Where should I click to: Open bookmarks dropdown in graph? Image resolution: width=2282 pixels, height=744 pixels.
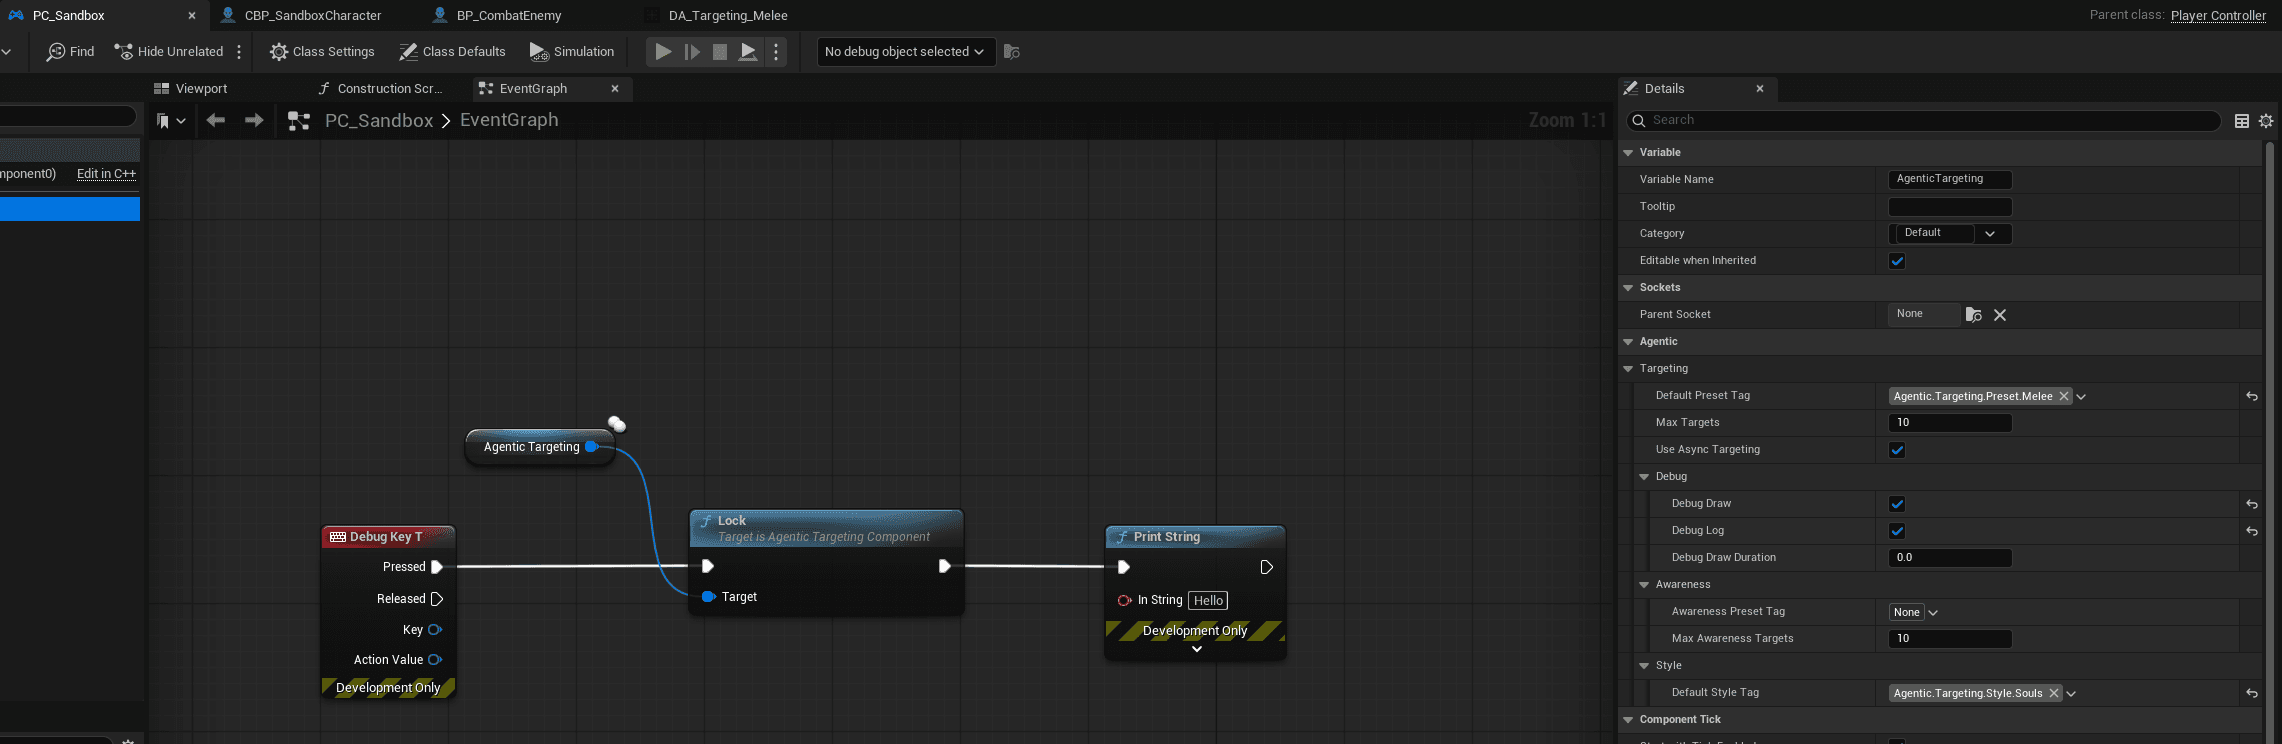point(171,121)
